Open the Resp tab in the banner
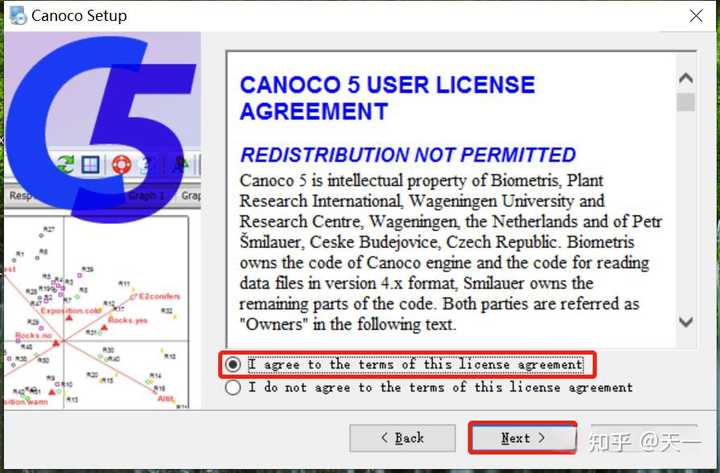 [20, 196]
